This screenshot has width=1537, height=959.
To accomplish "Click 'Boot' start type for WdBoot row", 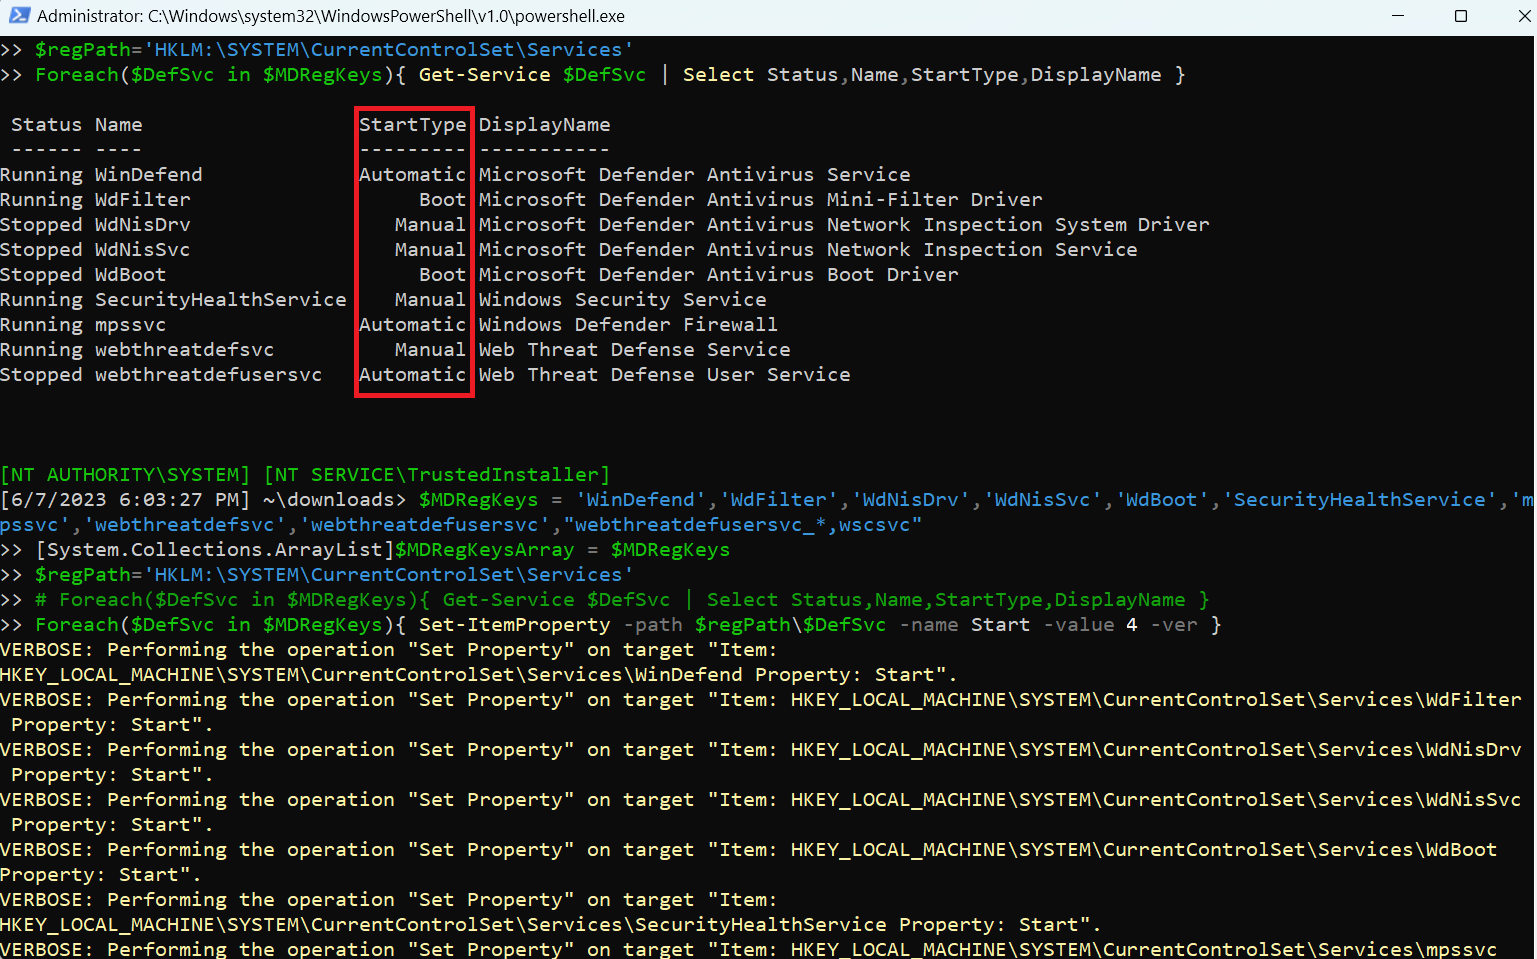I will [443, 275].
